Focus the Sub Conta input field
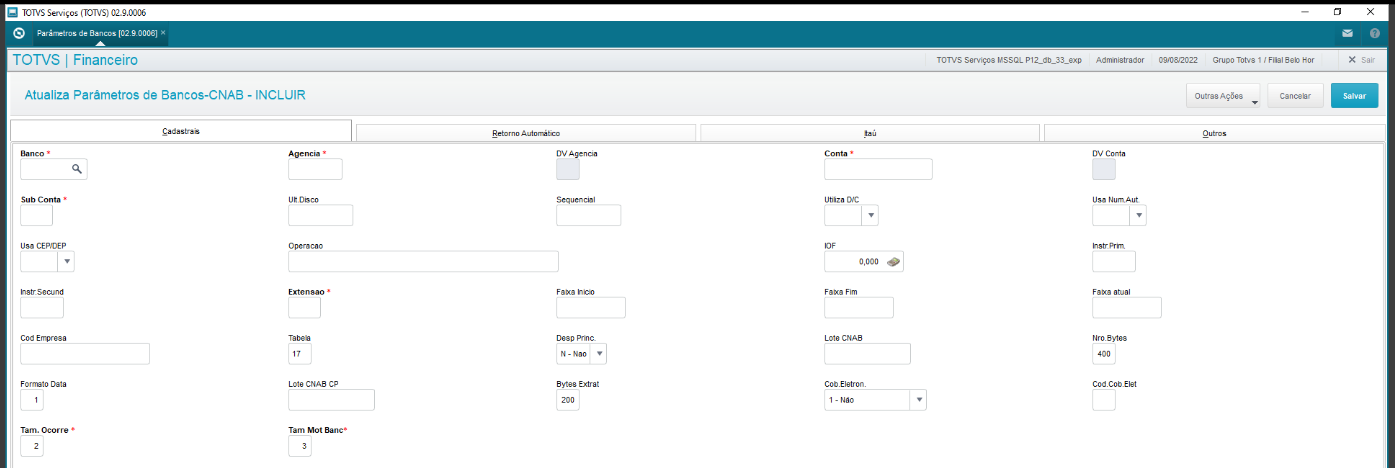 [36, 215]
